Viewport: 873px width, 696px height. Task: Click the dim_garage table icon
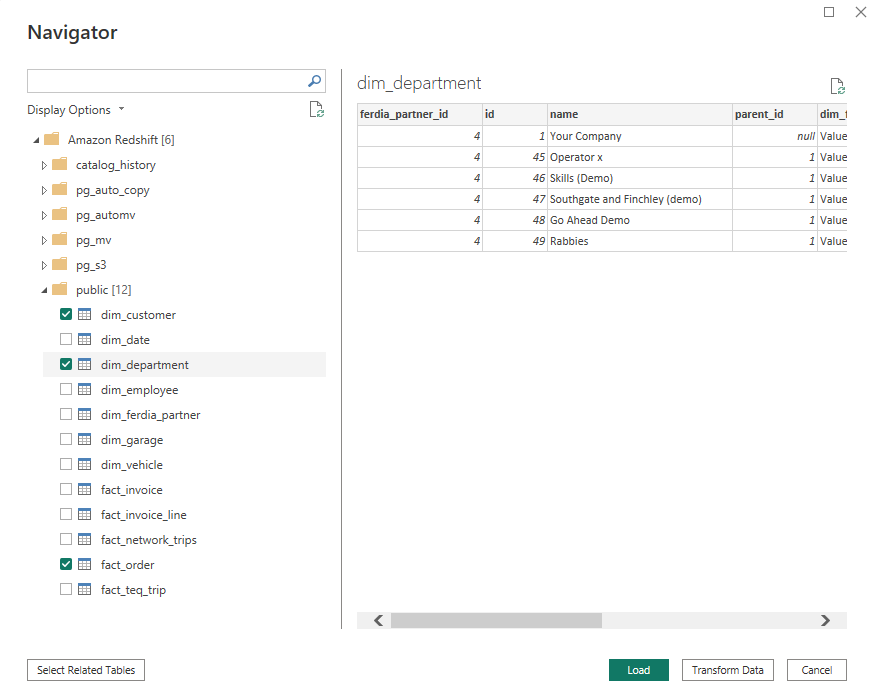click(85, 439)
